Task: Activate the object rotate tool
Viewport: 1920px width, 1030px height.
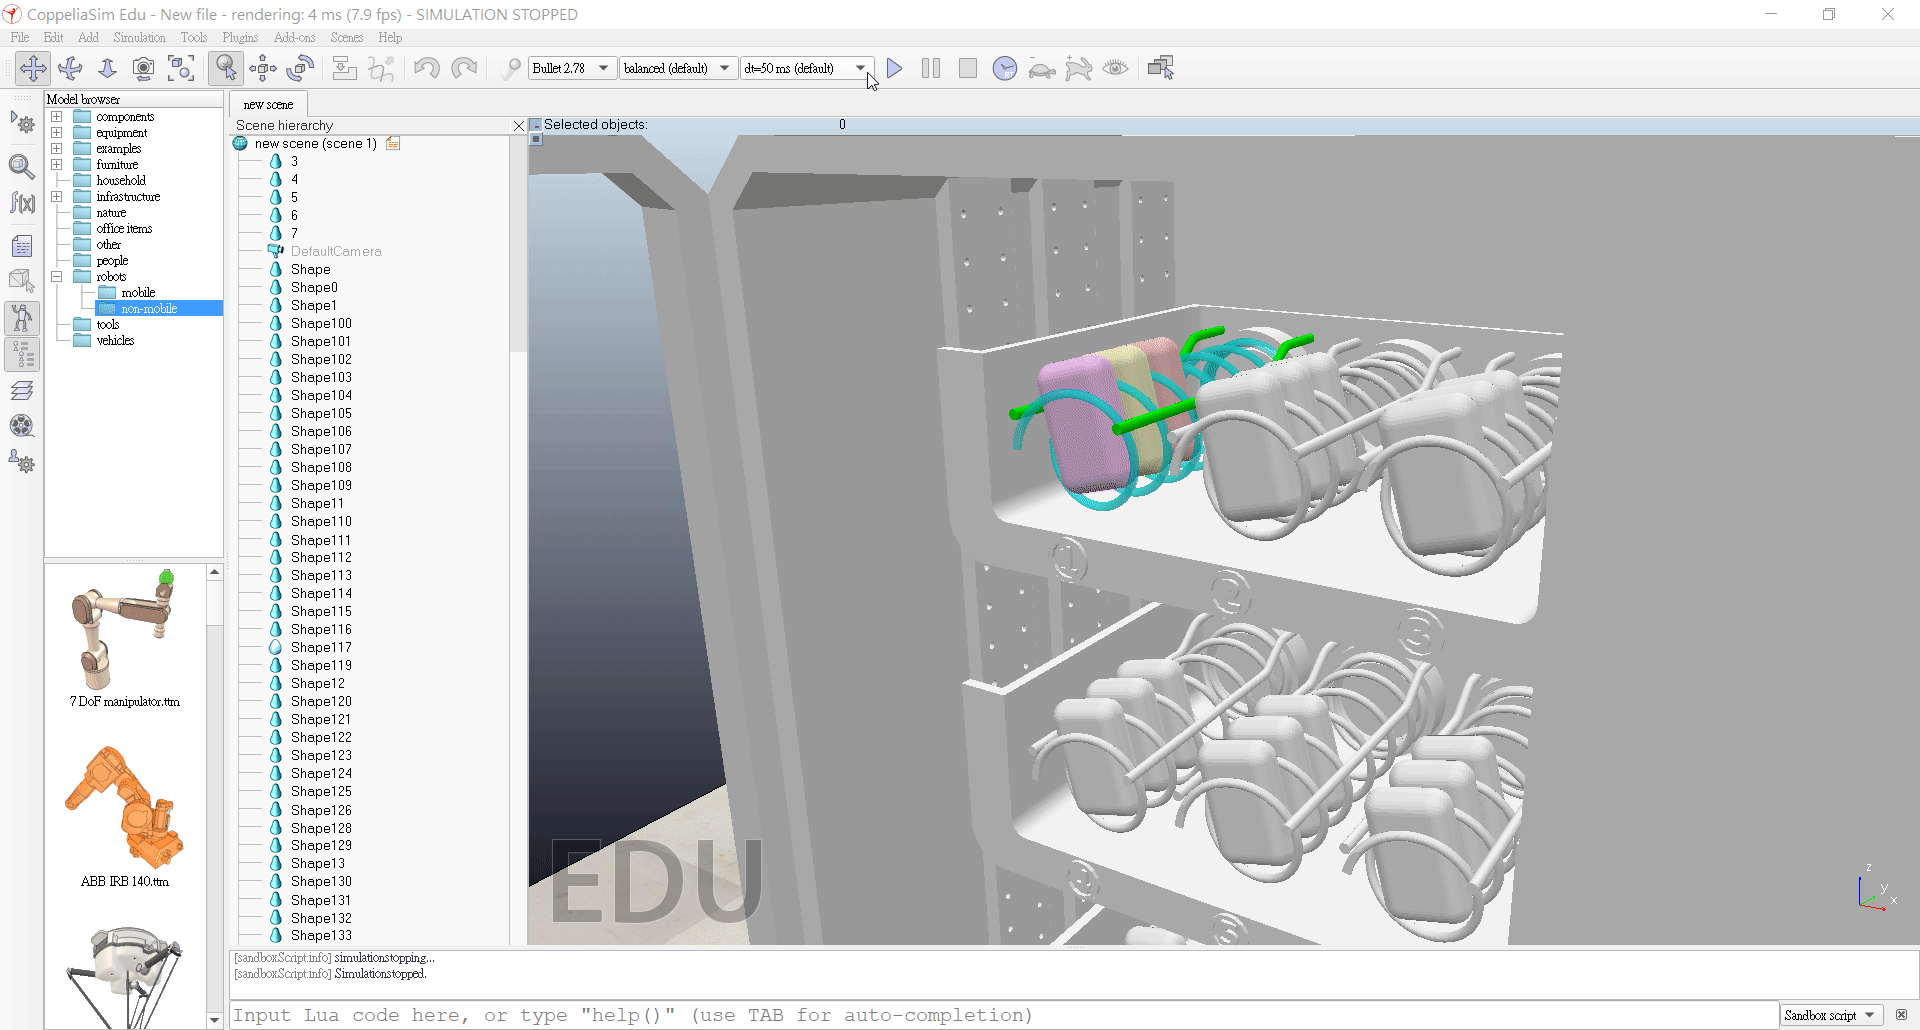Action: coord(300,68)
